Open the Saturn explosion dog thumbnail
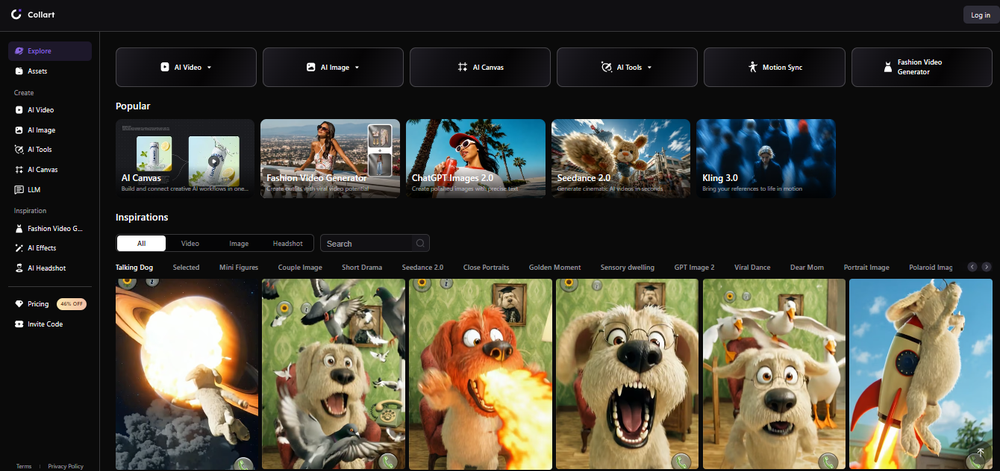The width and height of the screenshot is (1000, 471). (x=187, y=374)
